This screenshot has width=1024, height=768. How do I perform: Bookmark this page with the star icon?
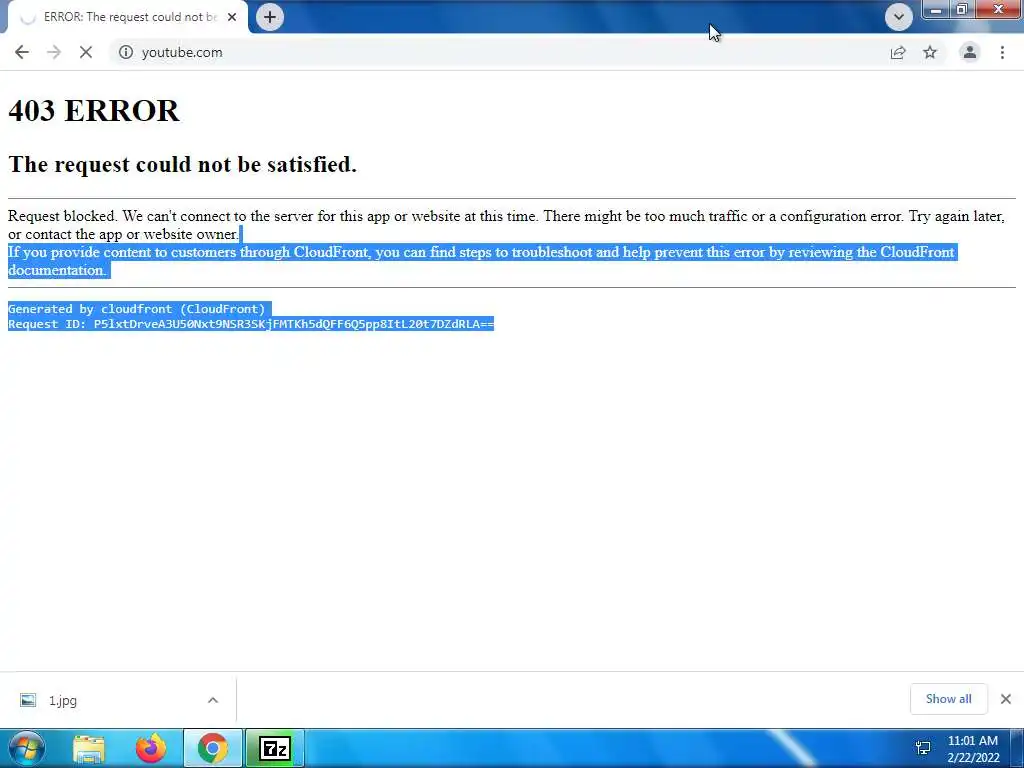point(930,52)
